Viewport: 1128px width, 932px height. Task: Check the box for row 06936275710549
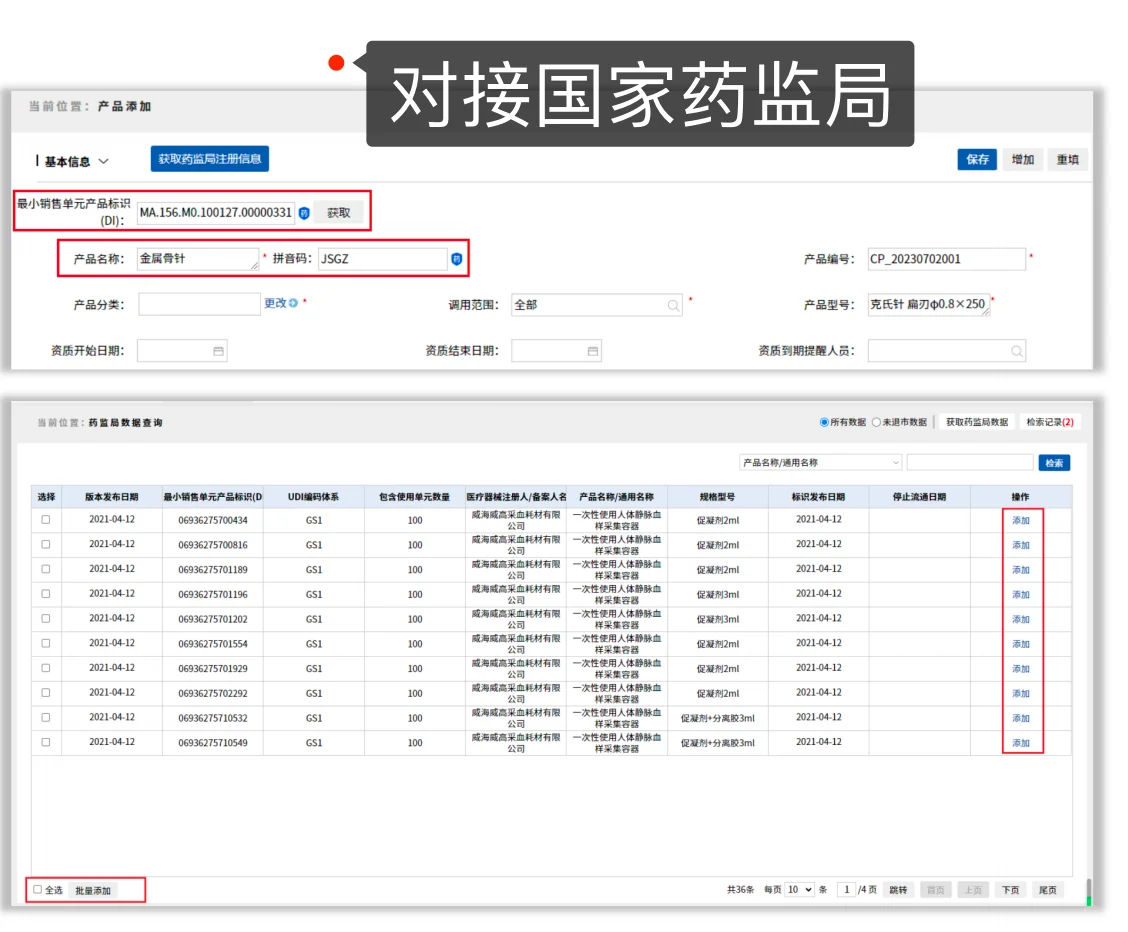click(46, 742)
